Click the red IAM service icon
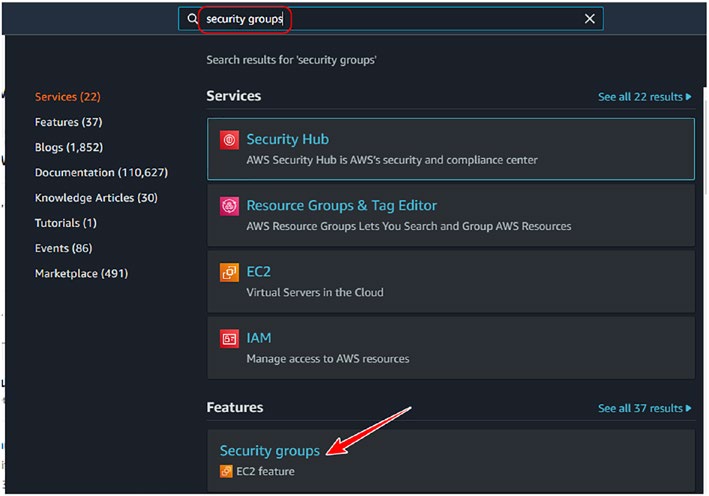The height and width of the screenshot is (496, 709). (229, 339)
